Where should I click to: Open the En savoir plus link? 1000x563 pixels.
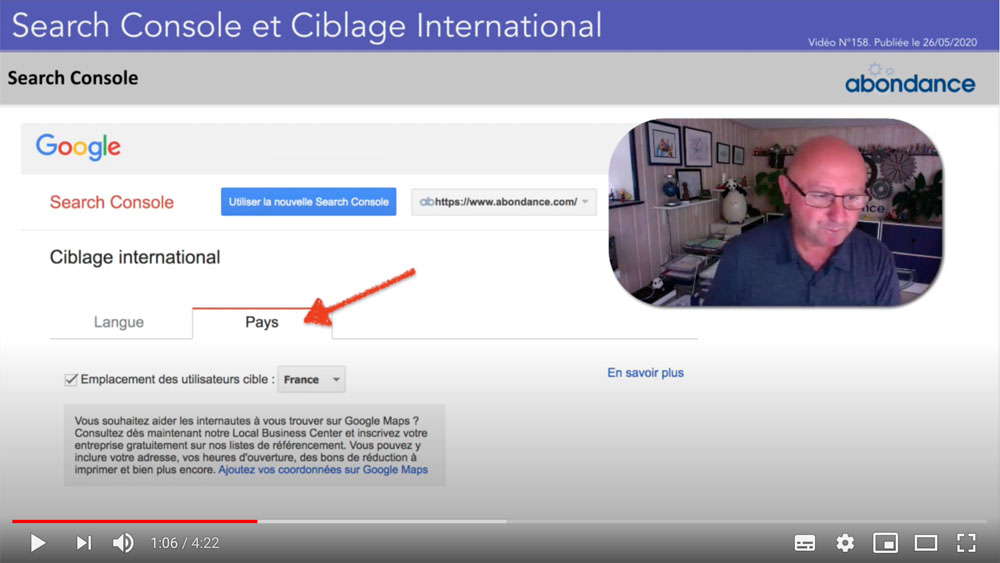(x=645, y=372)
